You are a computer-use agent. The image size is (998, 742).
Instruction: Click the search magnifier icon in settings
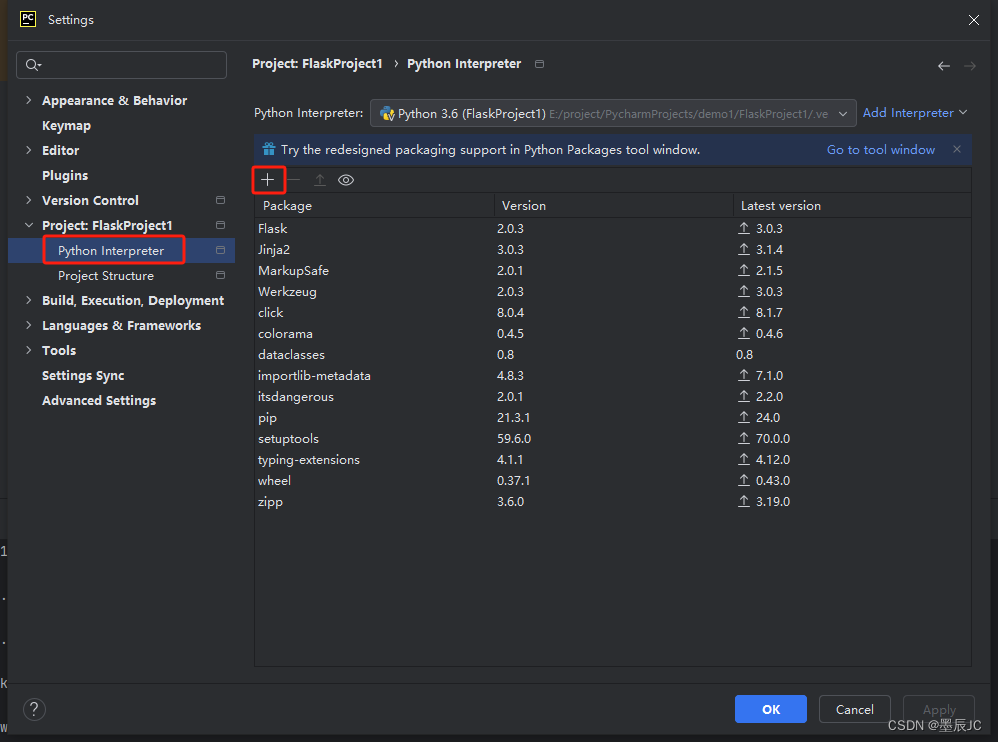coord(33,65)
